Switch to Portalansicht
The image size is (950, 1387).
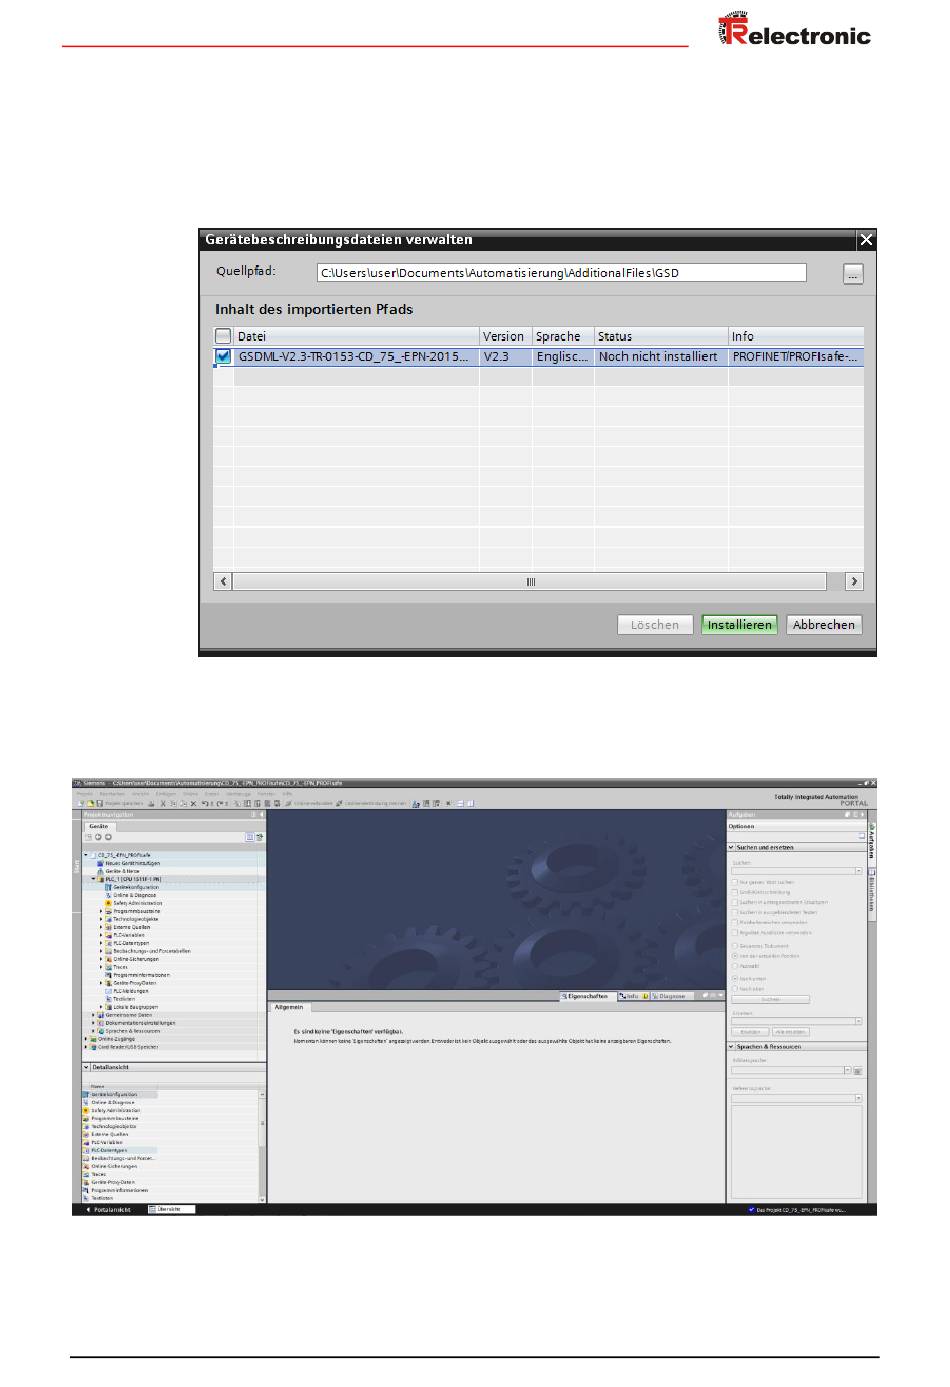click(x=108, y=1209)
